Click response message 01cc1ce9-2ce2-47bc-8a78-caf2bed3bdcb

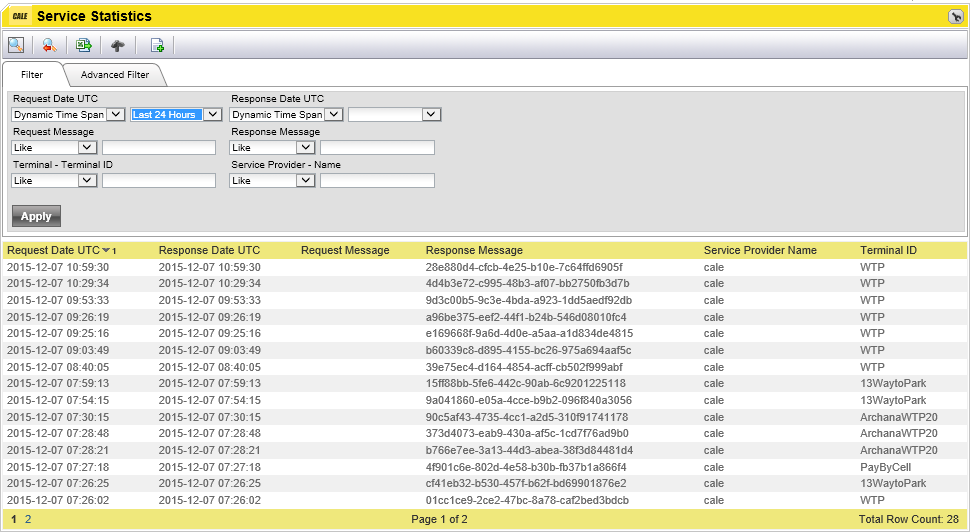(527, 500)
